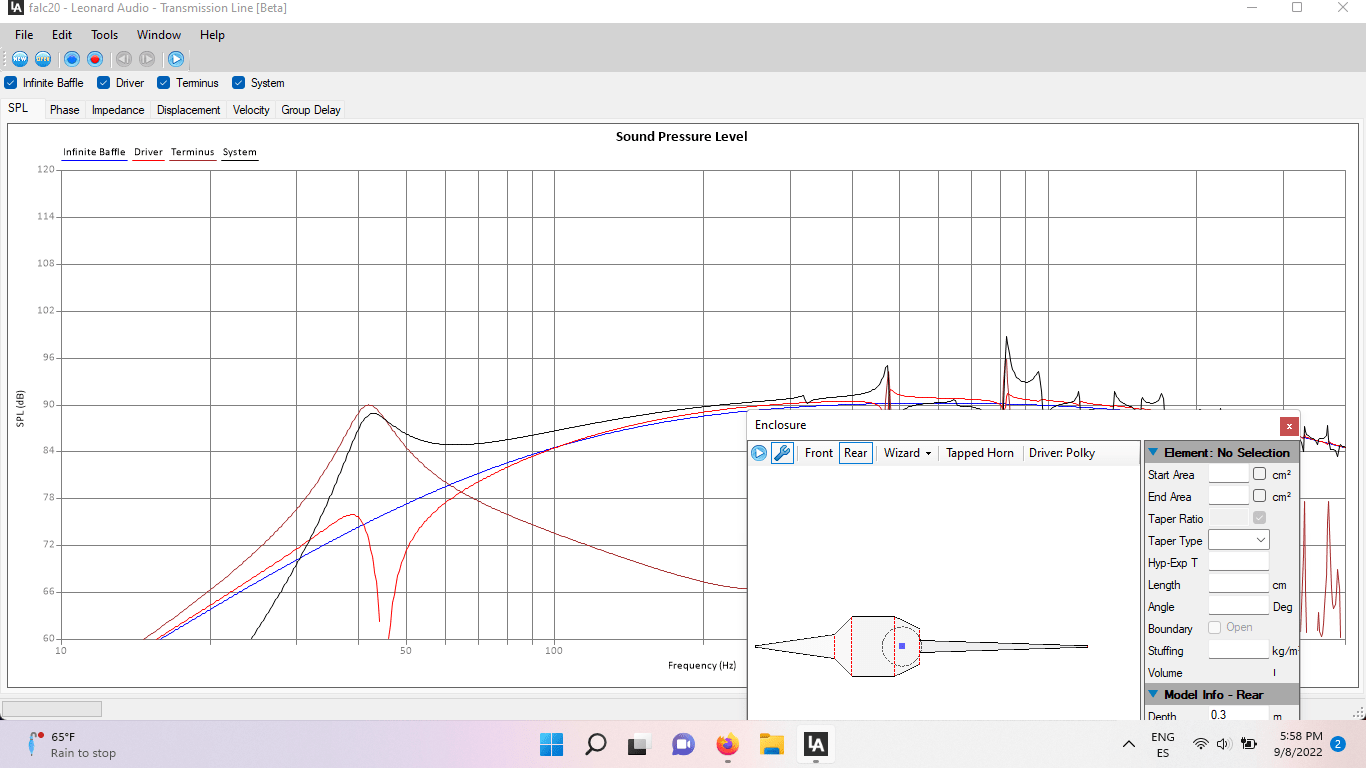1366x768 pixels.
Task: Click the Rear view button in Enclosure
Action: point(856,453)
